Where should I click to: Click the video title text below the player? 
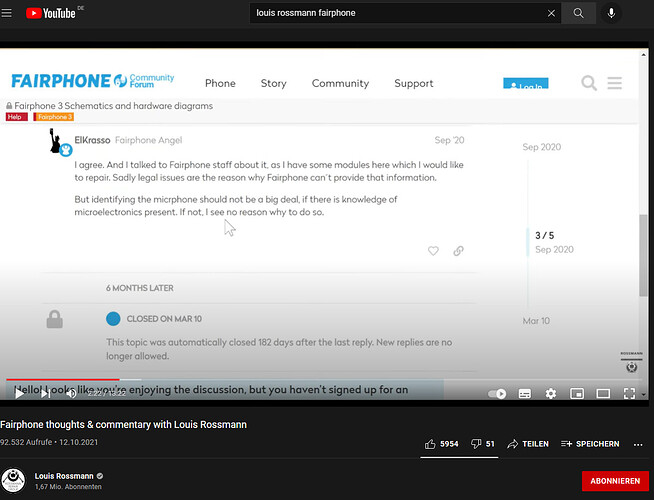[x=123, y=425]
